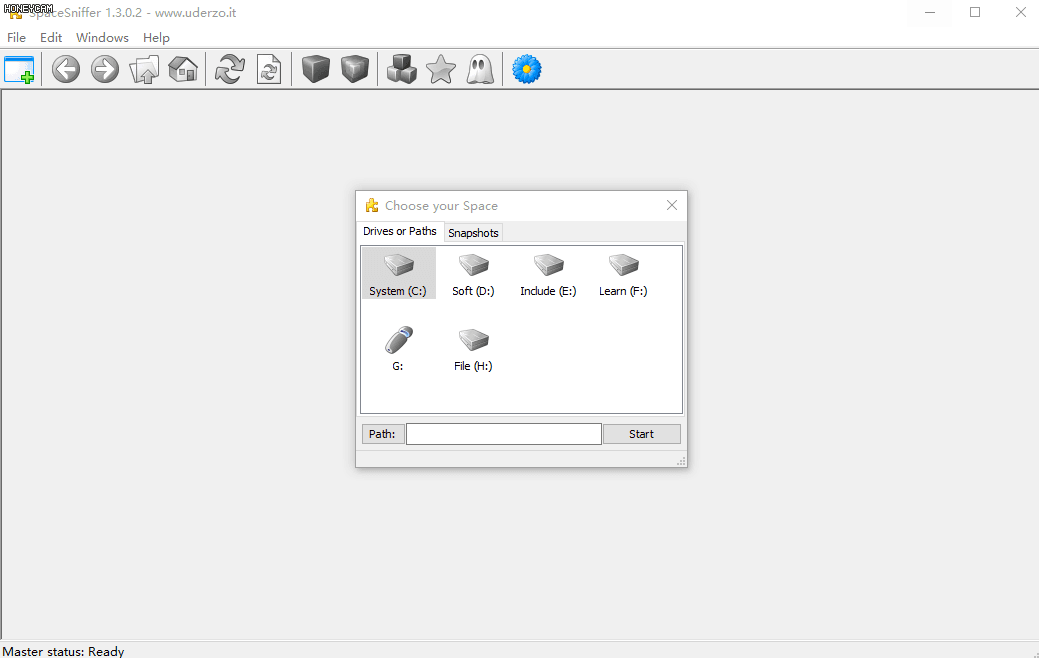Click the light cube more detail icon
The height and width of the screenshot is (658, 1039).
tap(355, 70)
